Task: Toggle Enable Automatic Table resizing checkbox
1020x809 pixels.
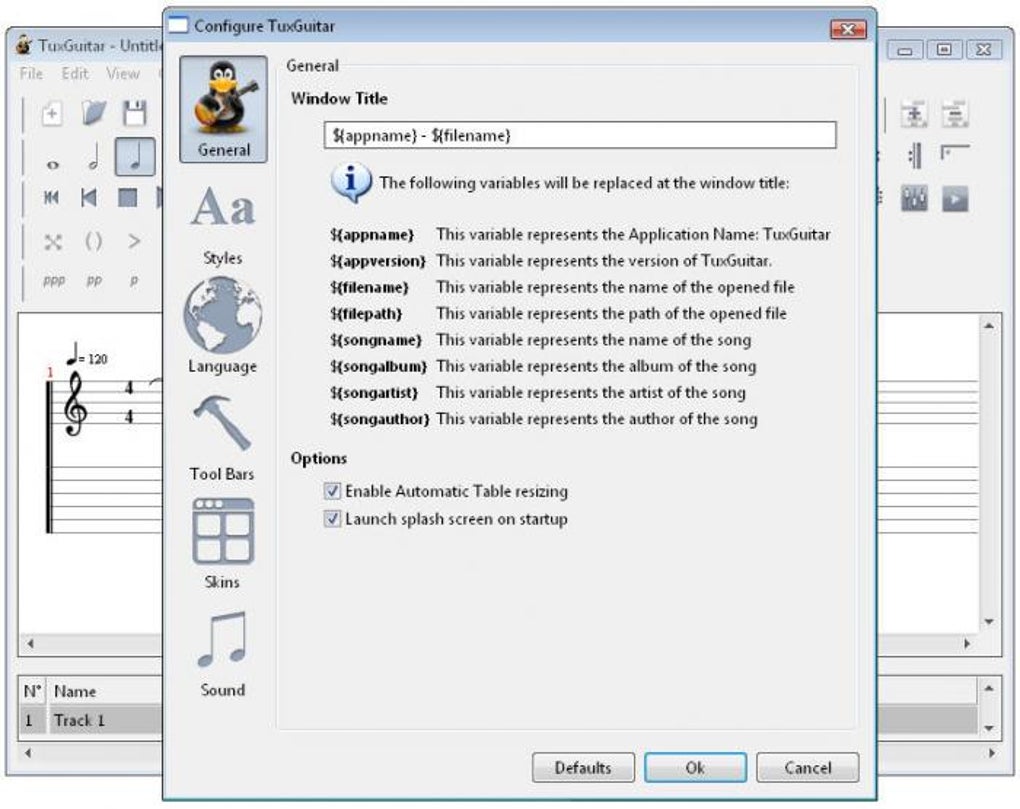Action: click(332, 491)
